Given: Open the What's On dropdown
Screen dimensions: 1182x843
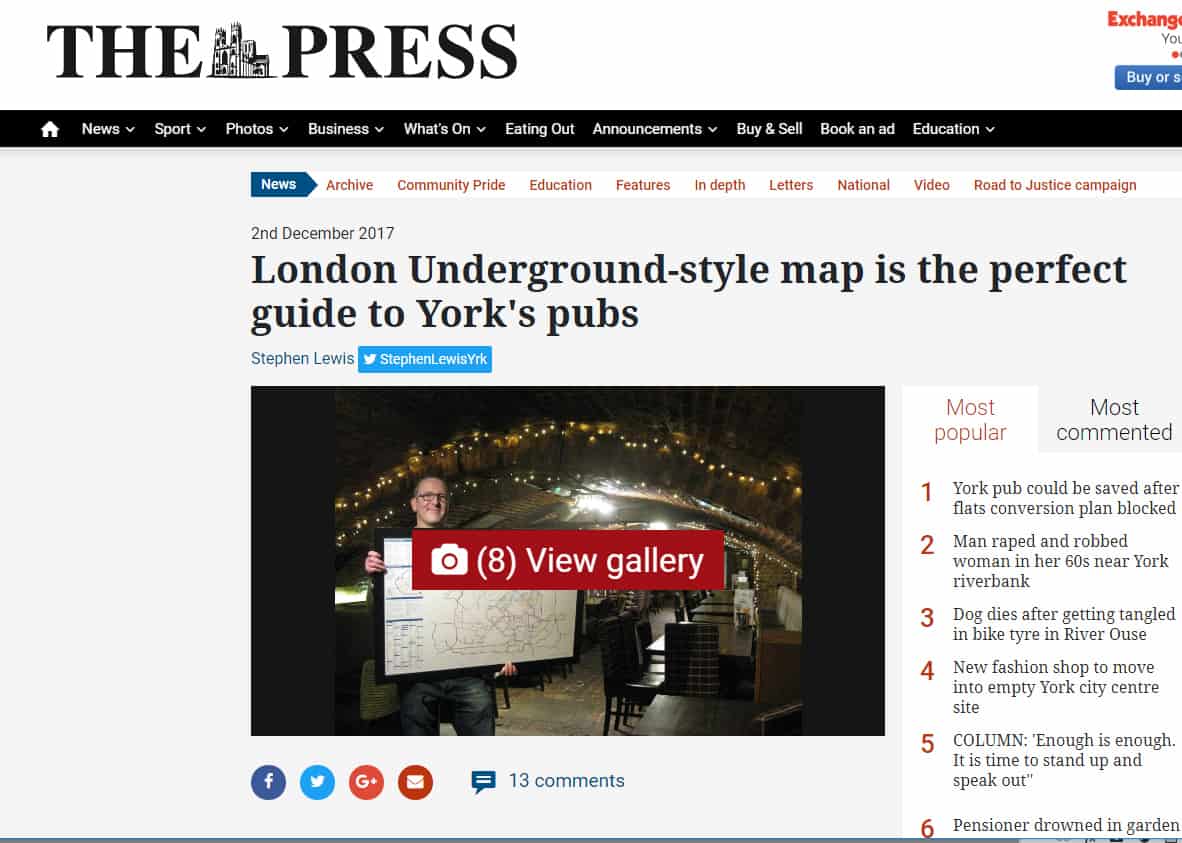Looking at the screenshot, I should pos(444,129).
